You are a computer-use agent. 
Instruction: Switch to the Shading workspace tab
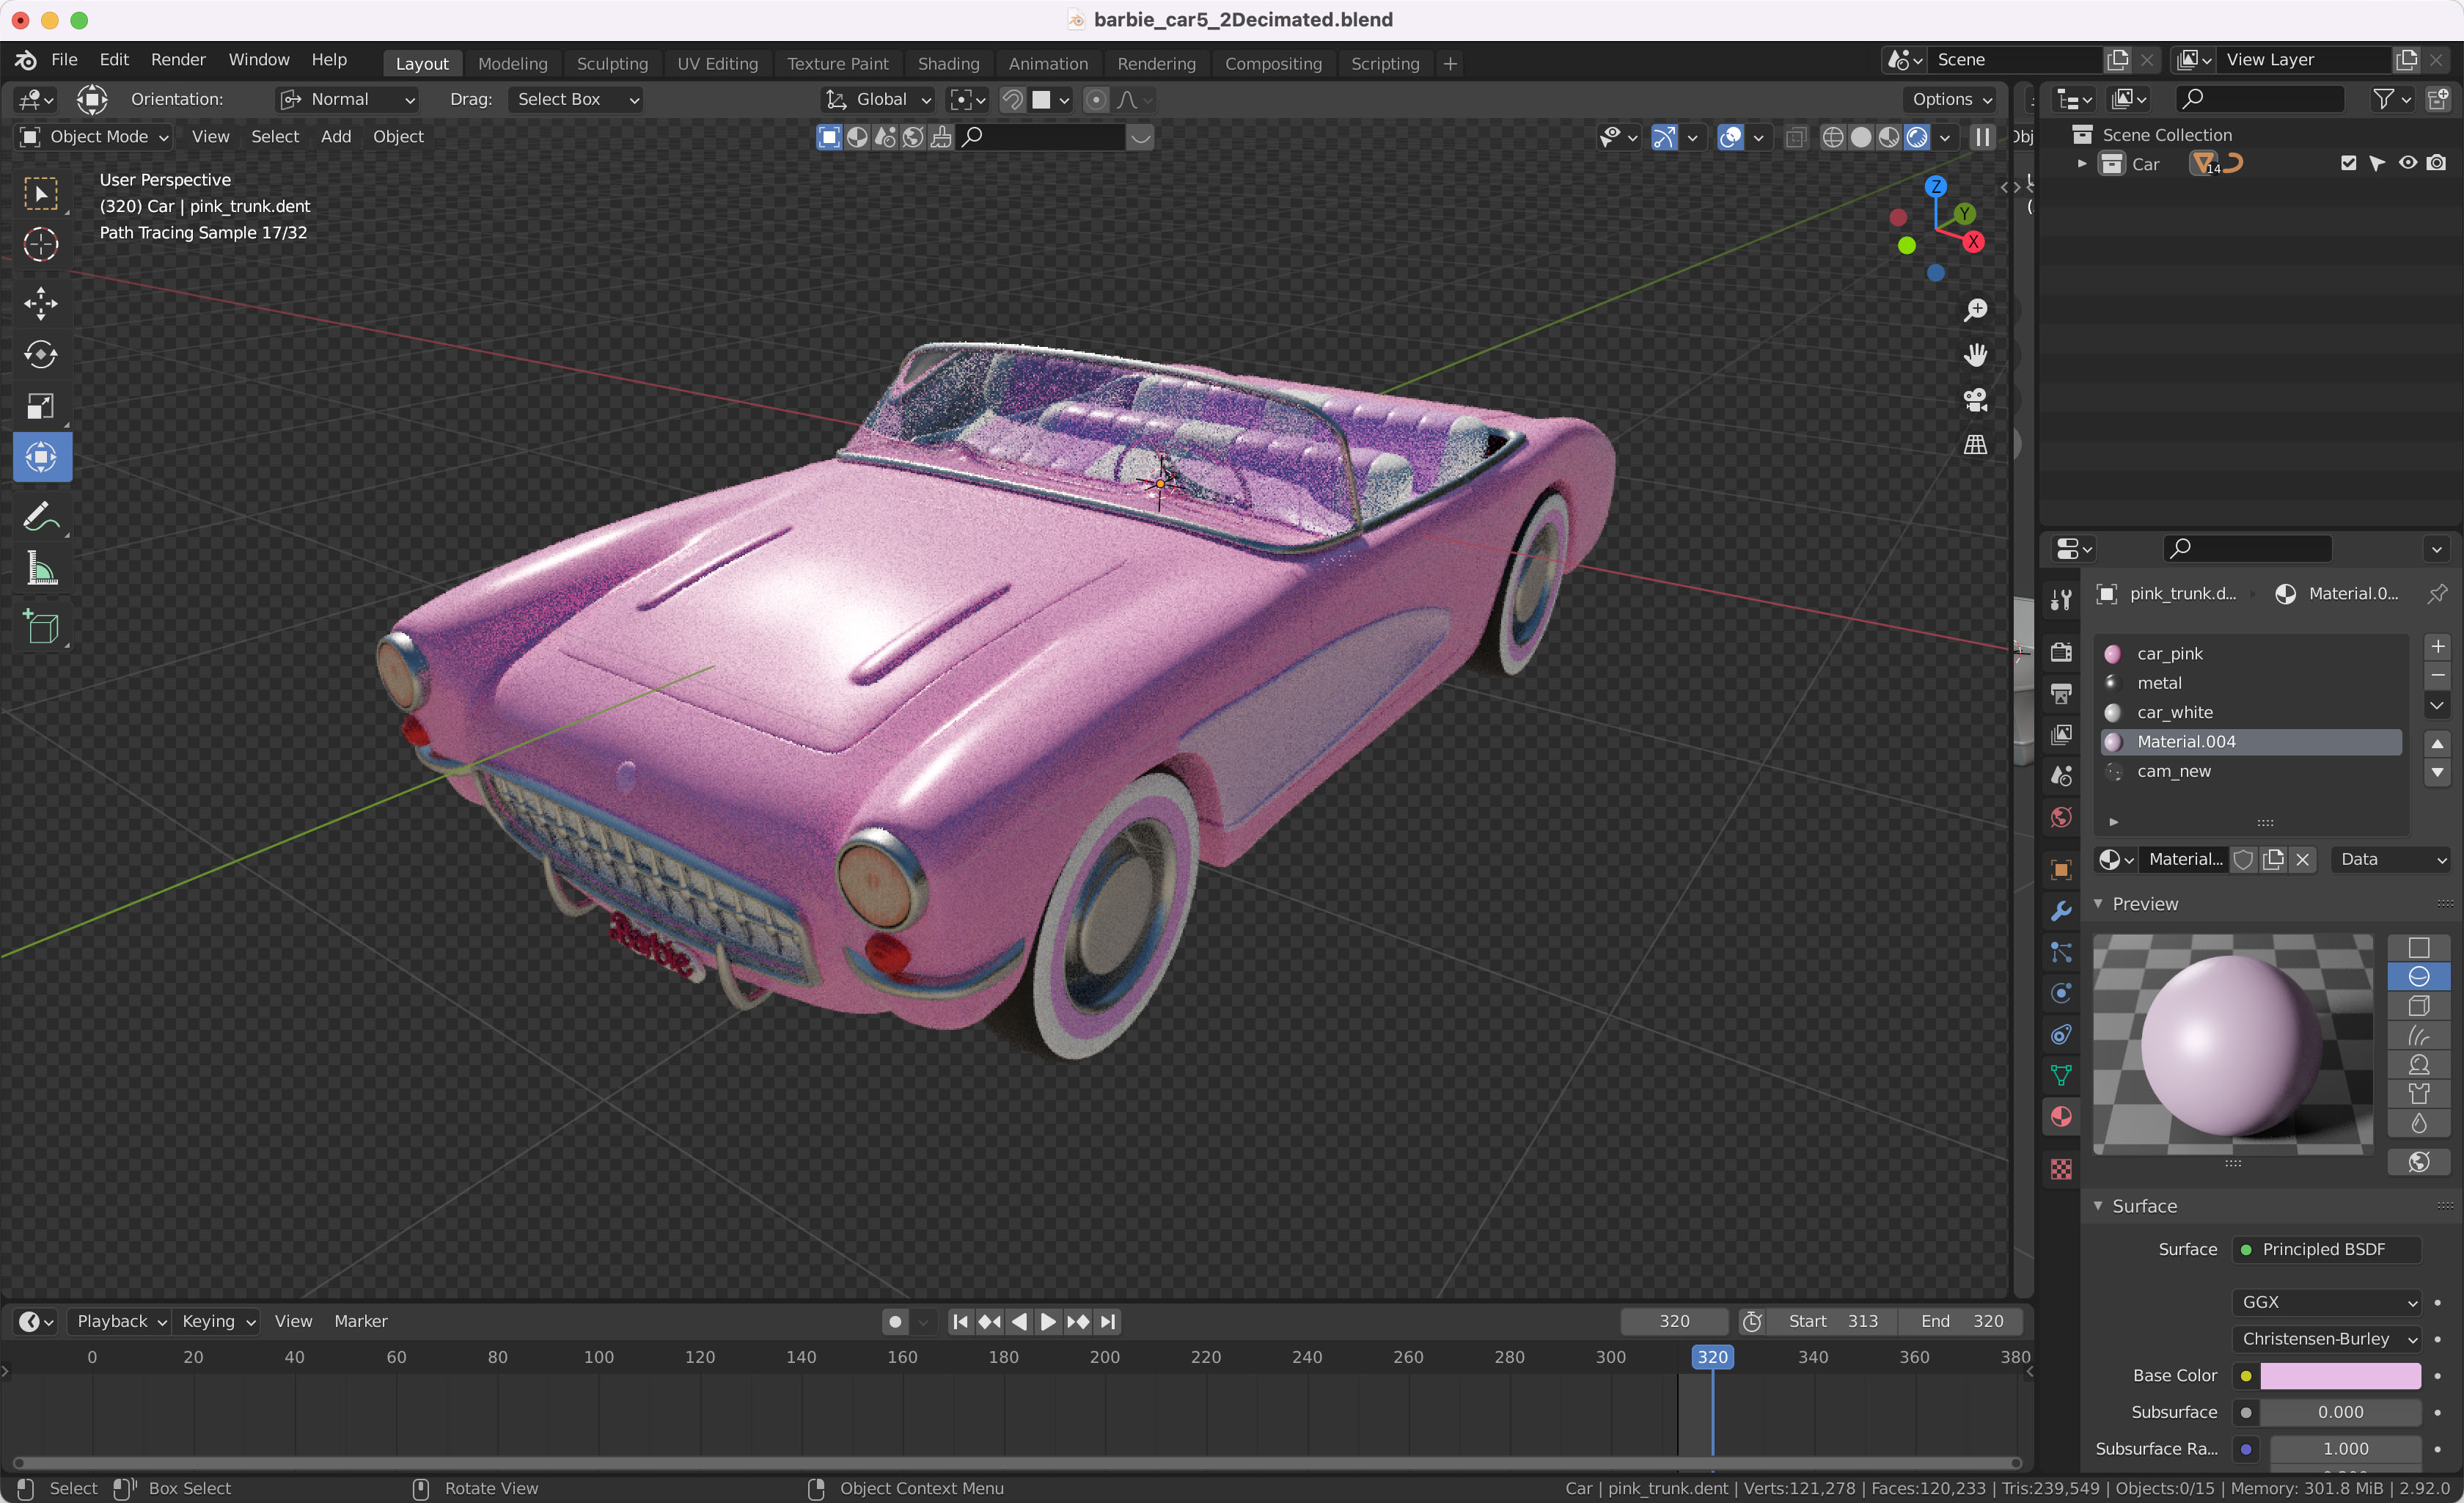click(948, 63)
